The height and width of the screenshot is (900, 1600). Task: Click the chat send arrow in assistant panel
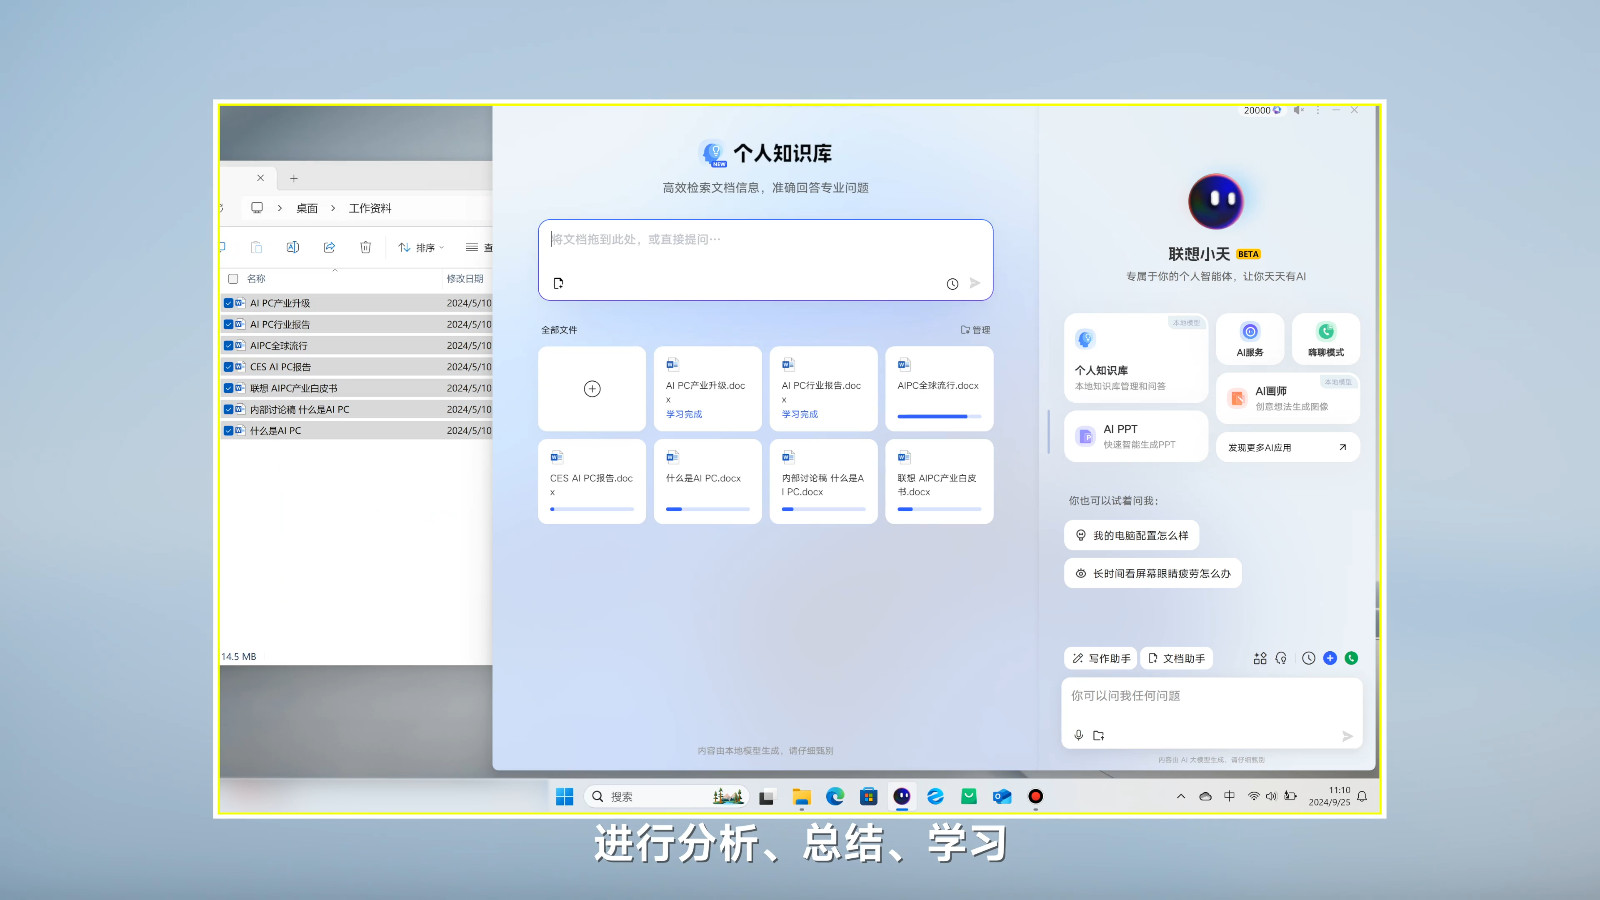tap(1347, 736)
